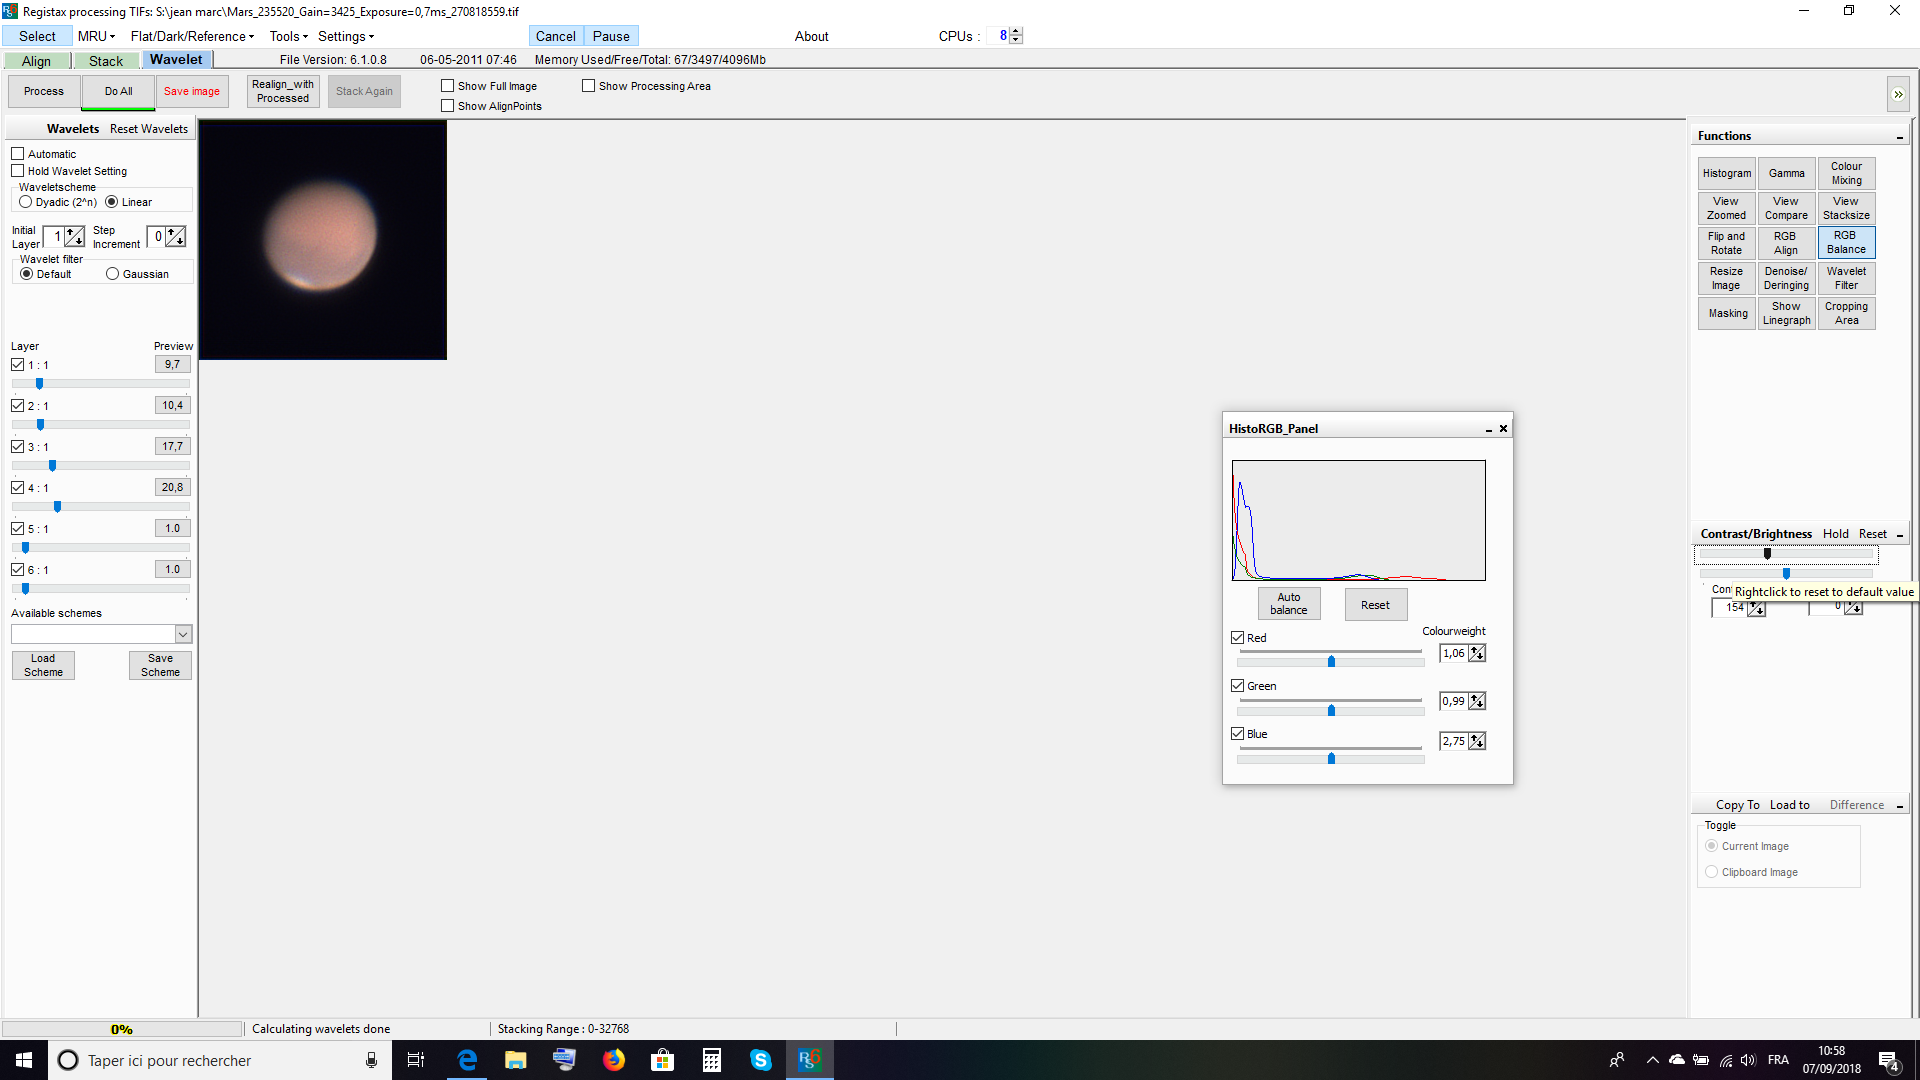Viewport: 1920px width, 1080px height.
Task: Enable Show Full Image checkbox
Action: [448, 86]
